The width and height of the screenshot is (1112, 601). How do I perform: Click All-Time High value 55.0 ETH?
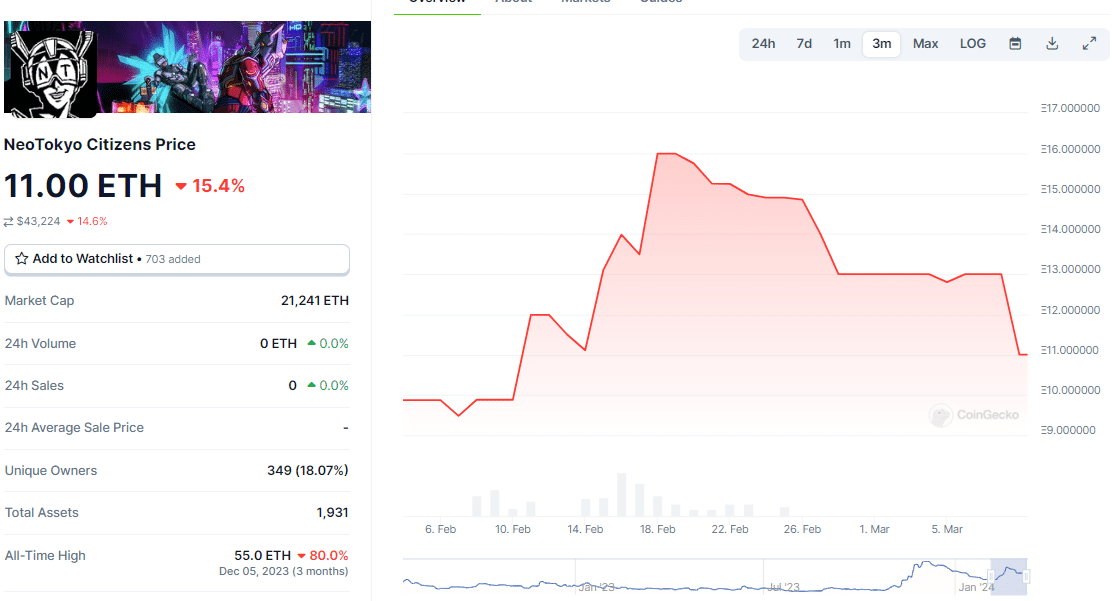click(262, 556)
